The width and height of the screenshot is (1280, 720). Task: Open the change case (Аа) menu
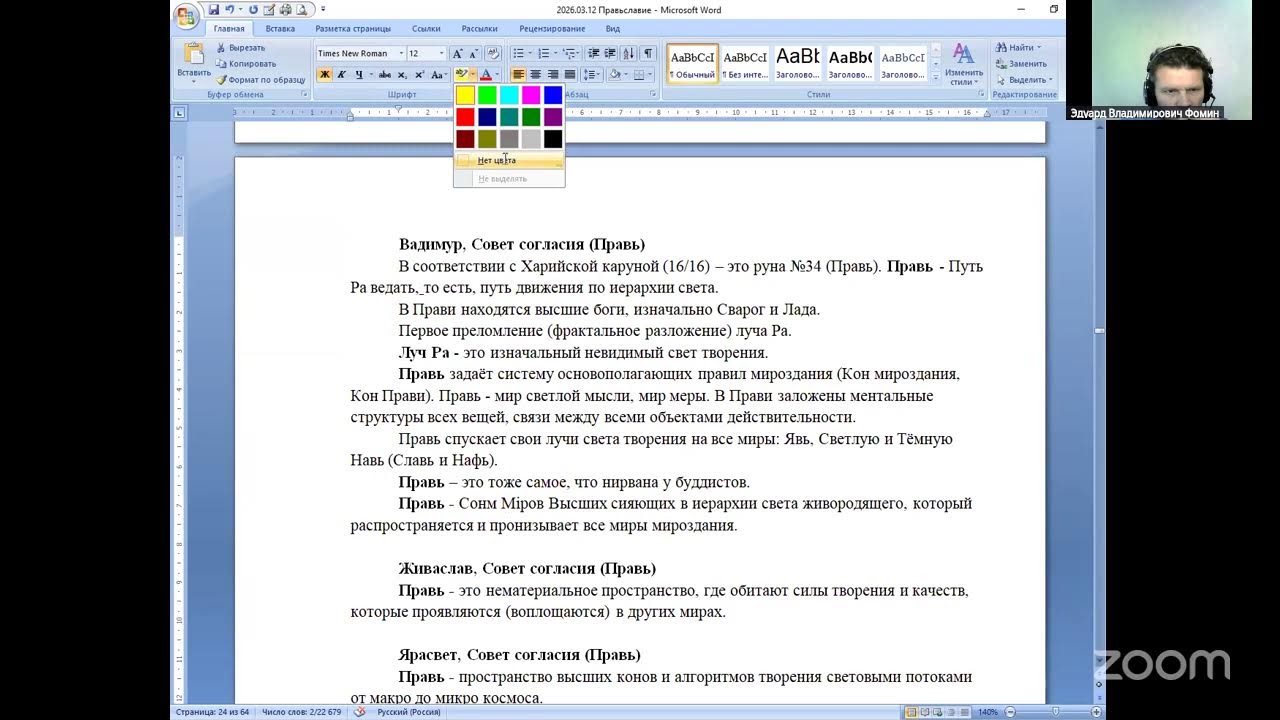[438, 74]
